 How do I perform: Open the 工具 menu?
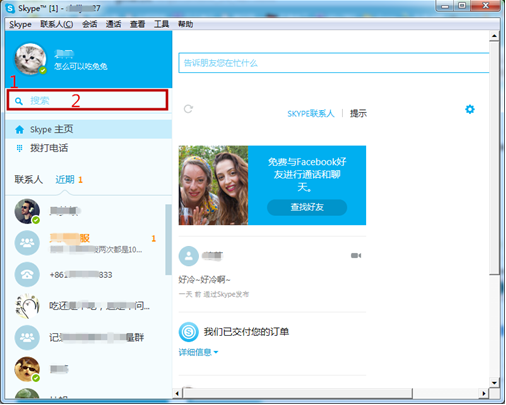[x=161, y=24]
